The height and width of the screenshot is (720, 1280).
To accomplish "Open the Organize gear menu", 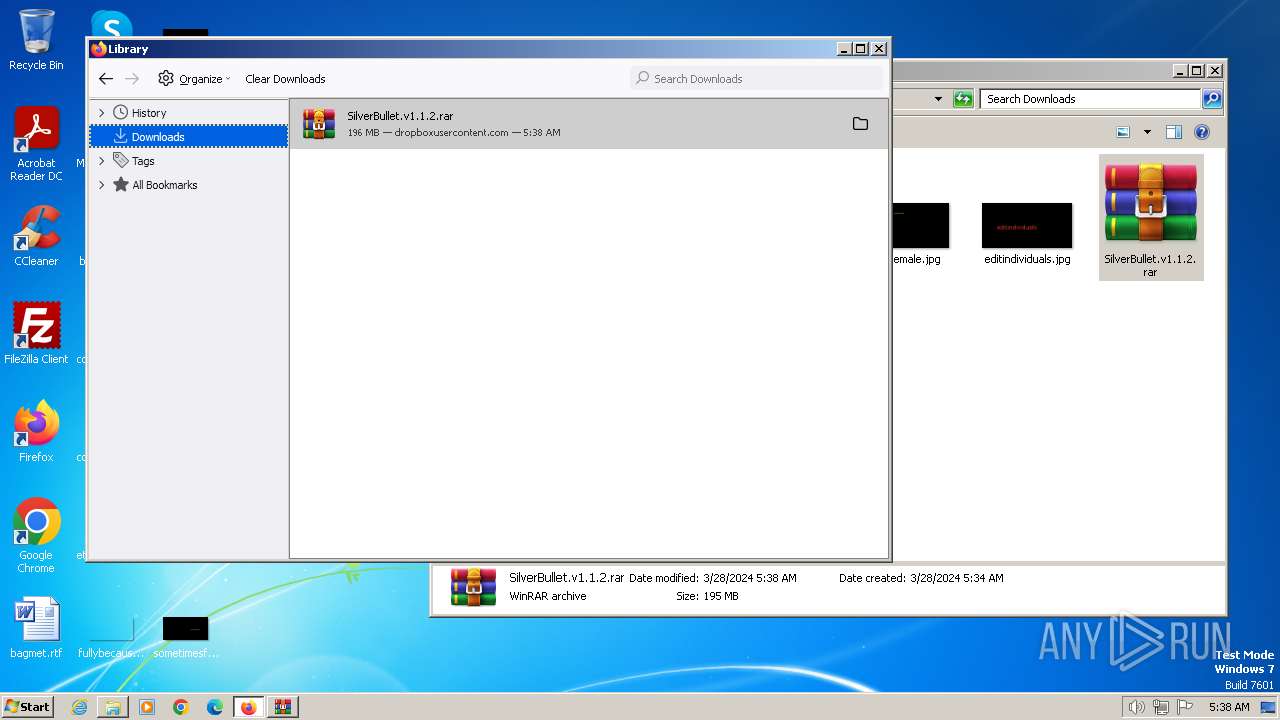I will tap(194, 79).
